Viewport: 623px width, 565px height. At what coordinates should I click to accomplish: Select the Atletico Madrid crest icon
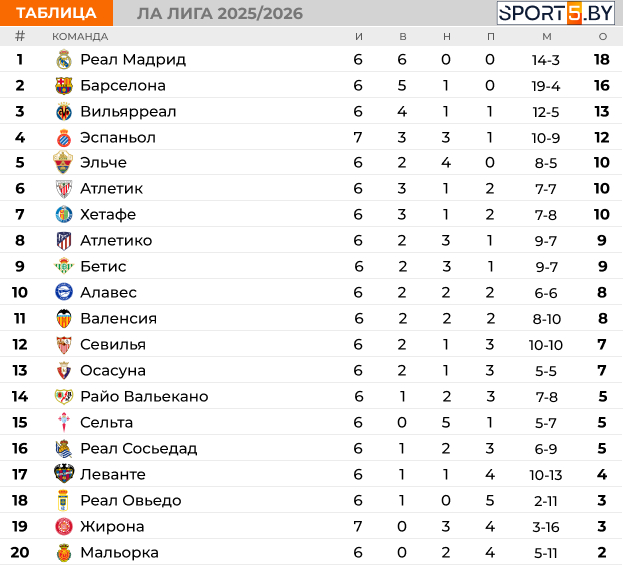coord(64,241)
